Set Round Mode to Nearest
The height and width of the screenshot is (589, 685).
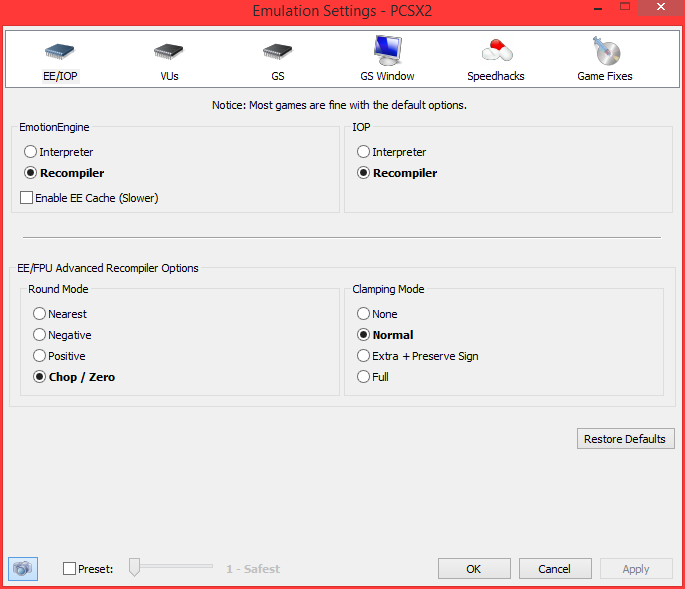[x=40, y=314]
